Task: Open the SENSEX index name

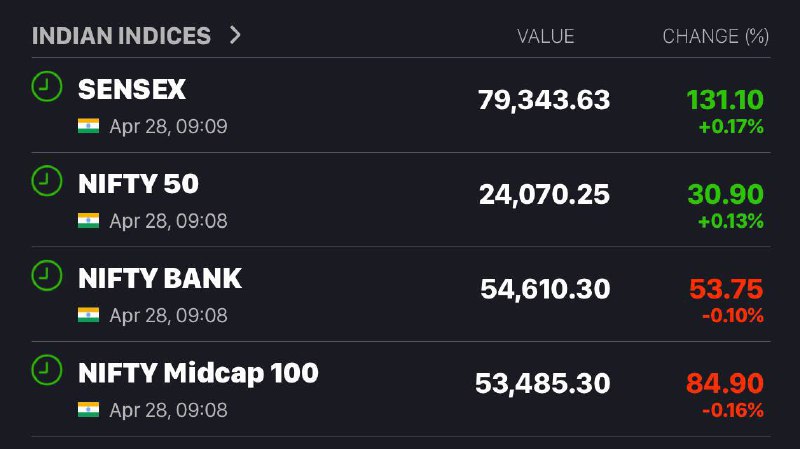Action: click(x=132, y=89)
